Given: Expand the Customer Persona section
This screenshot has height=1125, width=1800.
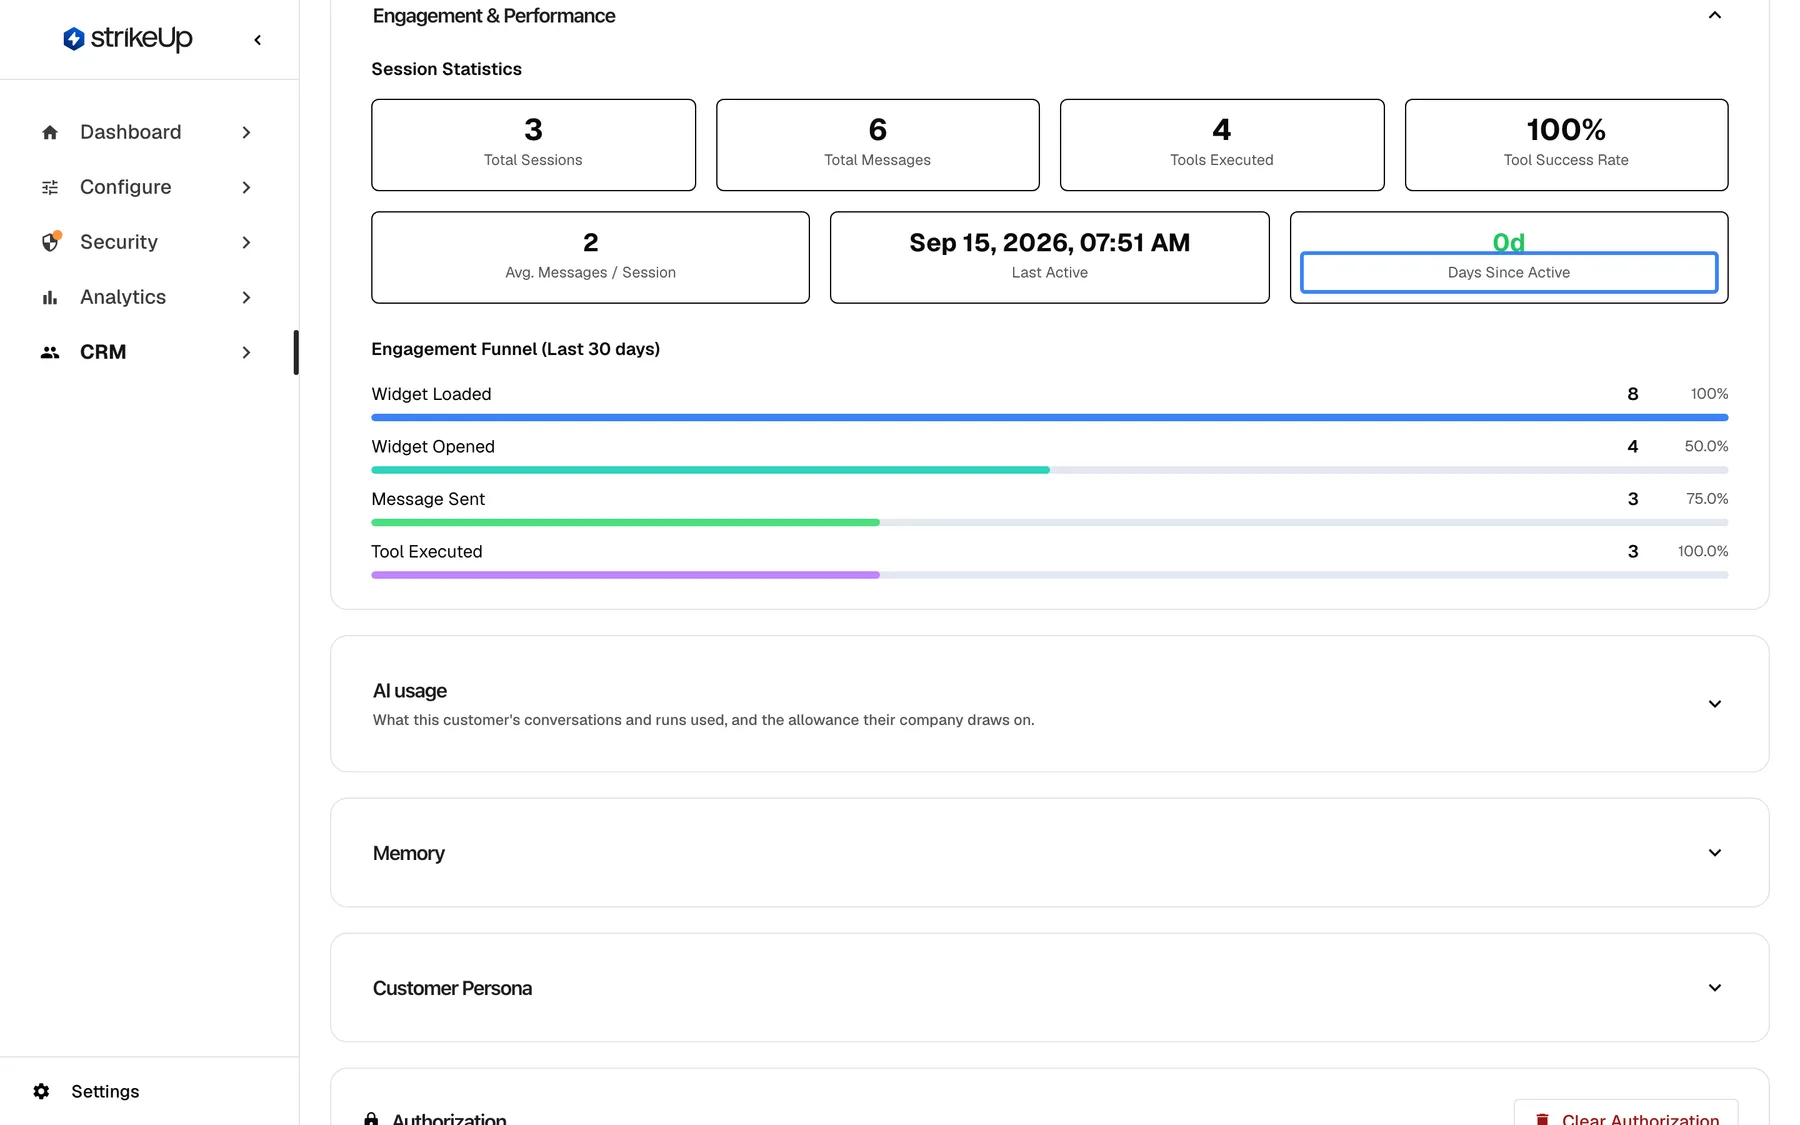Looking at the screenshot, I should (x=1714, y=988).
